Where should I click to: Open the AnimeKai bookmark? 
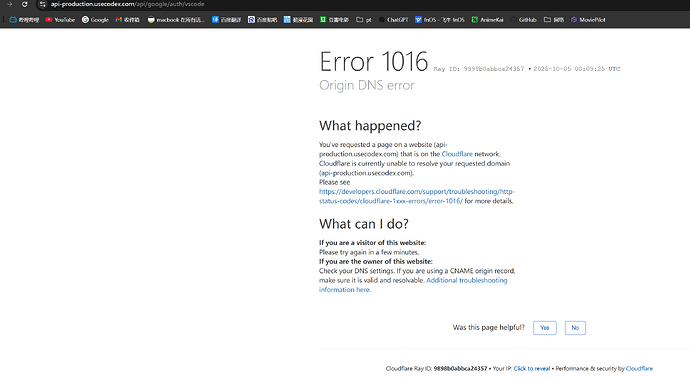(x=488, y=20)
